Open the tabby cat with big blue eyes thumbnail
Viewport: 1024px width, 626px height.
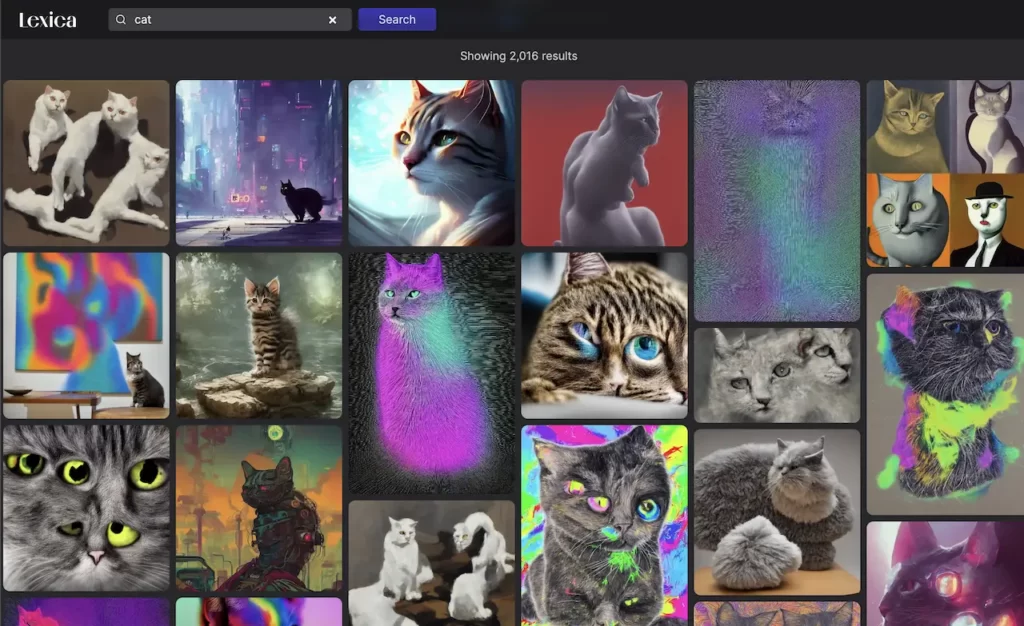coord(604,336)
